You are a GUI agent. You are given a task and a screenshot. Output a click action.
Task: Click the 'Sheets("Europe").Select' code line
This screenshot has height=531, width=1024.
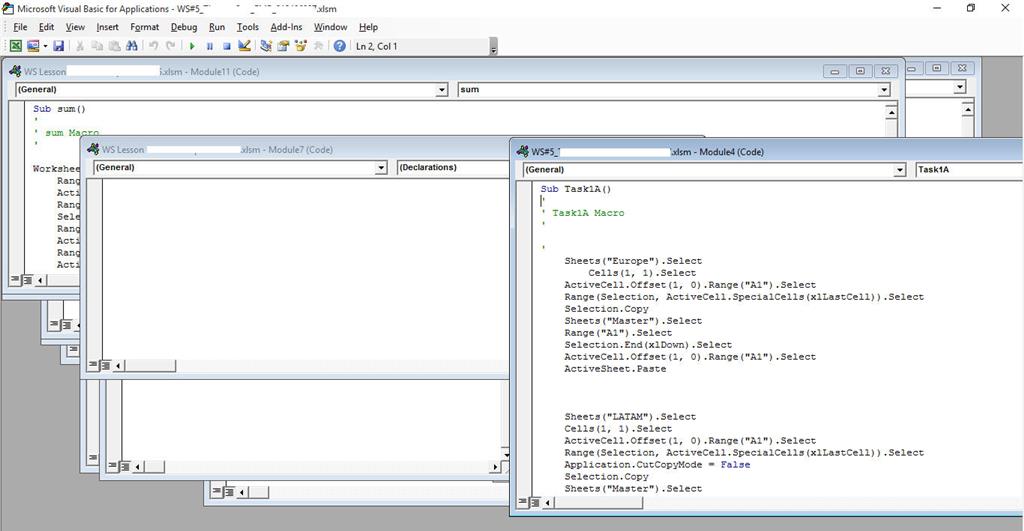point(633,261)
